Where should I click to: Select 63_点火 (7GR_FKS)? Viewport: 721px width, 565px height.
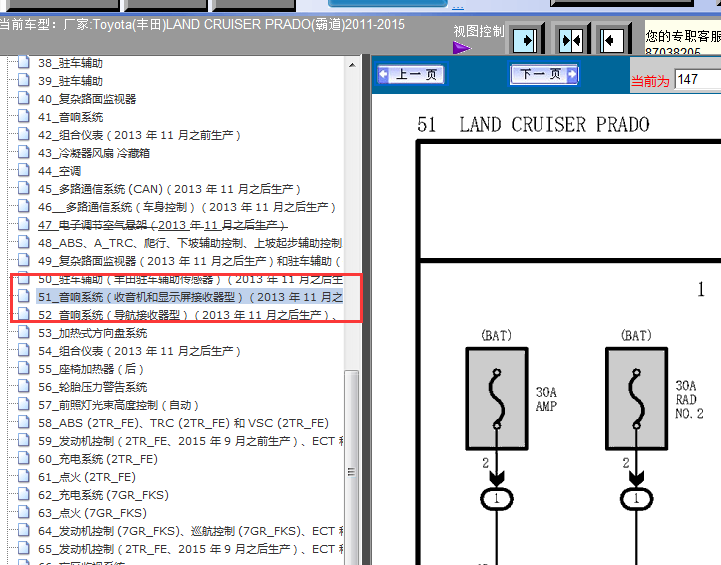tap(92, 513)
